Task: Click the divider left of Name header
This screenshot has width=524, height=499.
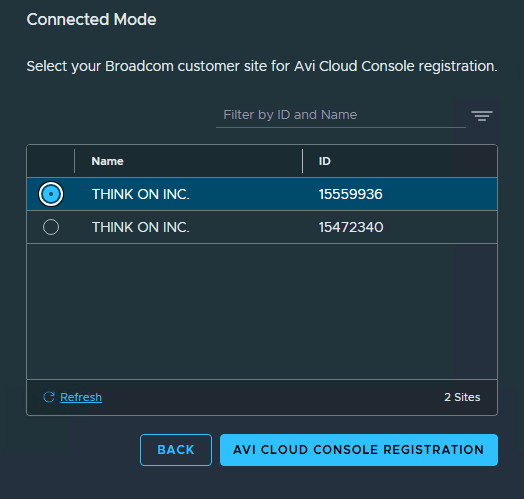Action: point(74,161)
